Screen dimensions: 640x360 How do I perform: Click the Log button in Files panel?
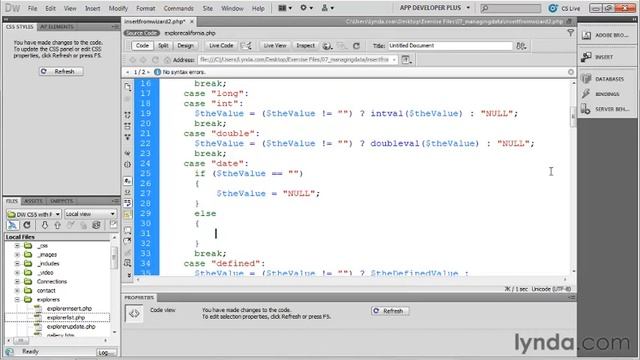(x=106, y=352)
